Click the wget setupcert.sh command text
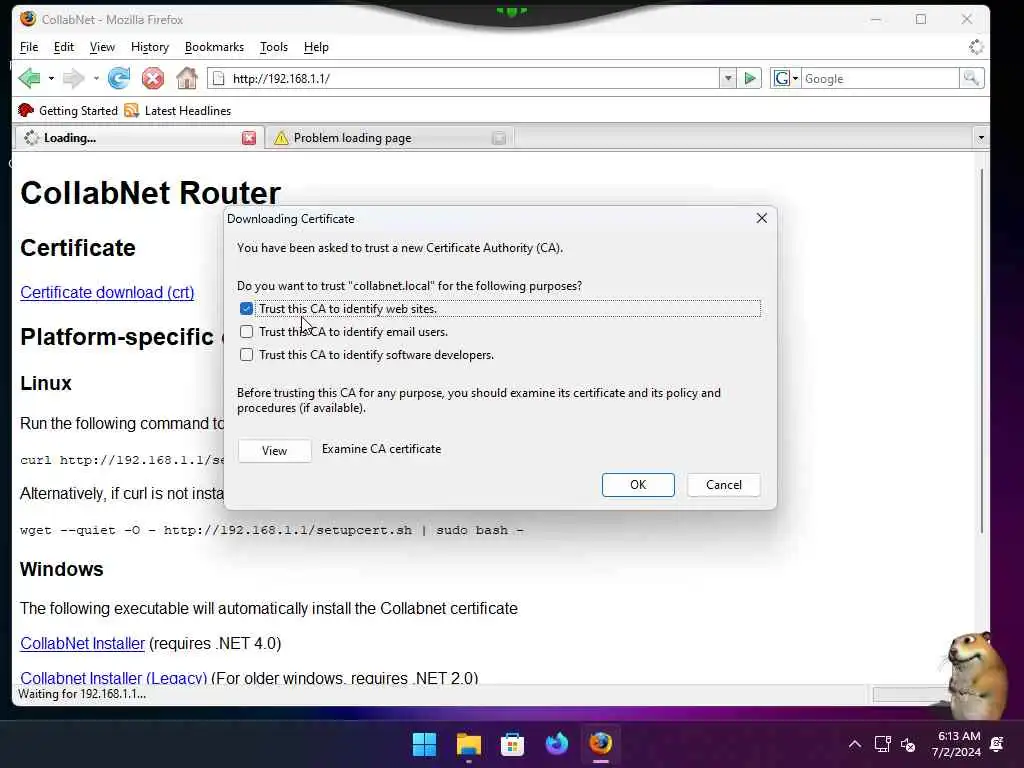Viewport: 1024px width, 768px height. pyautogui.click(x=272, y=530)
